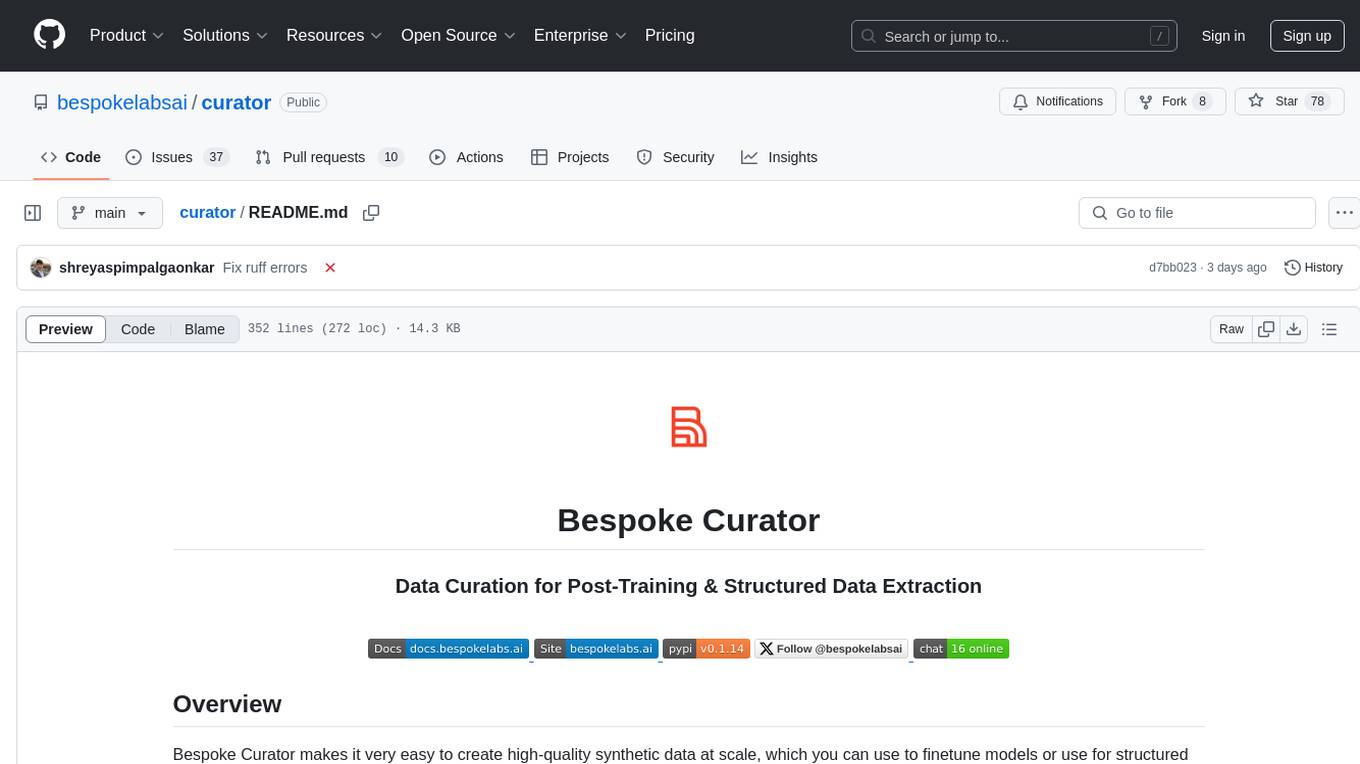
Task: Open the Issues tab
Action: (x=177, y=157)
